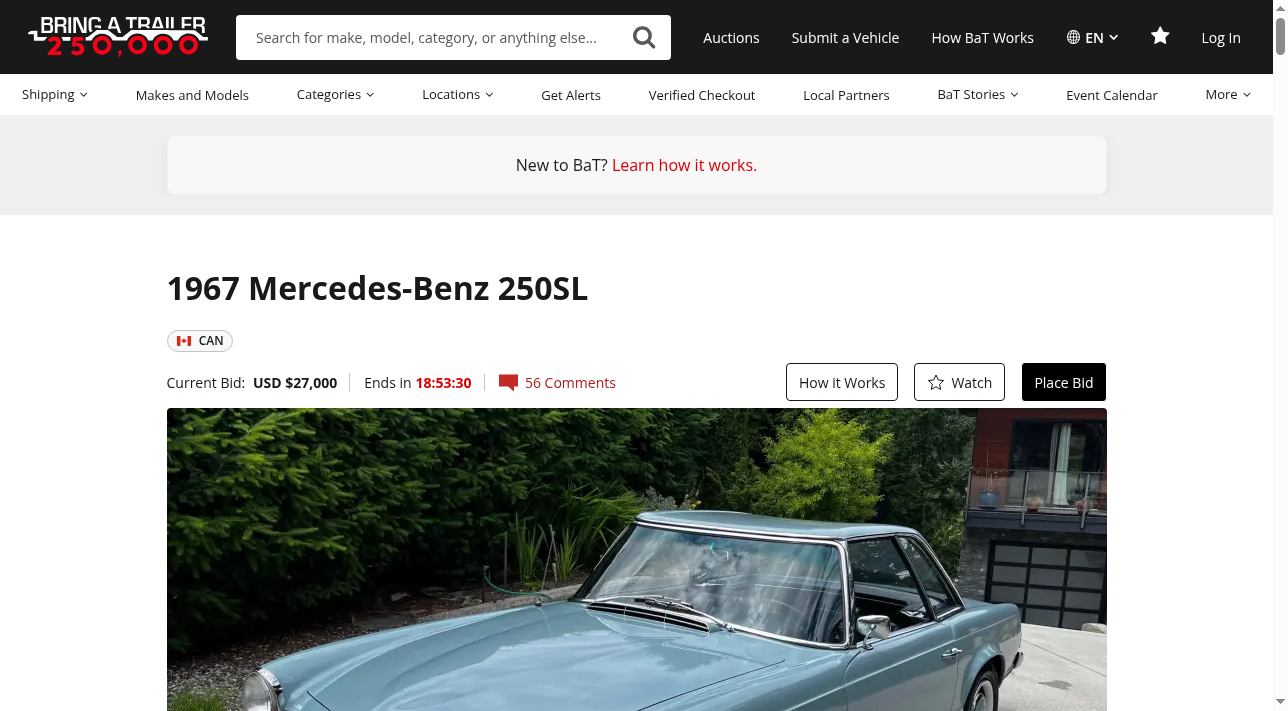Expand the Locations dropdown
Image resolution: width=1288 pixels, height=711 pixels.
pyautogui.click(x=457, y=94)
